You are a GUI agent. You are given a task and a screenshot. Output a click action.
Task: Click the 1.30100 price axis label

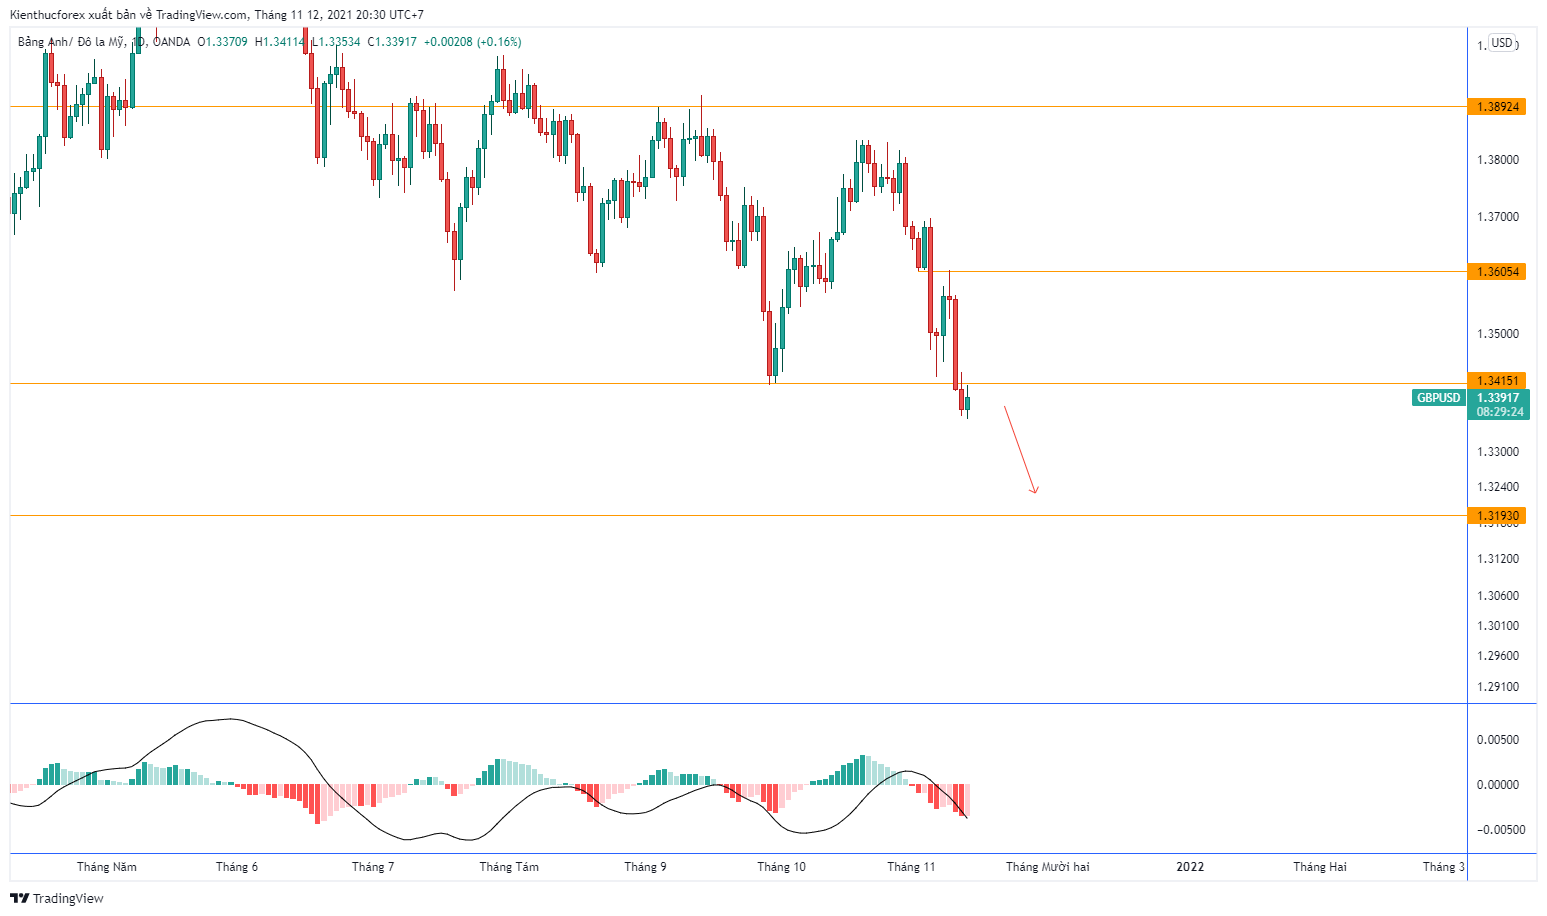(1497, 626)
